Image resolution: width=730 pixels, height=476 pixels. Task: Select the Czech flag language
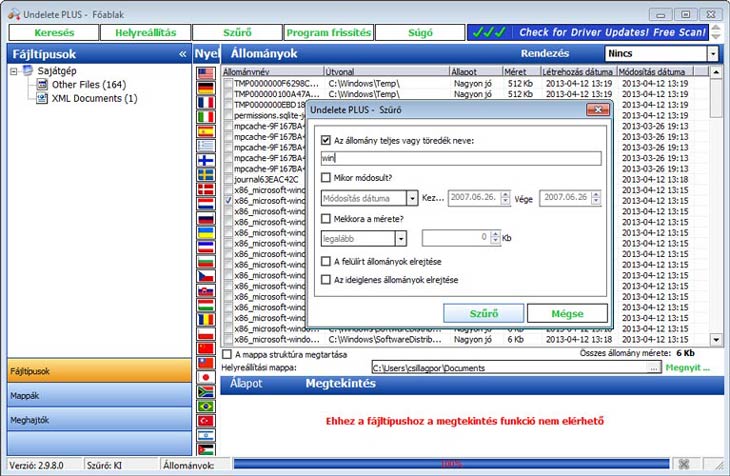[206, 276]
